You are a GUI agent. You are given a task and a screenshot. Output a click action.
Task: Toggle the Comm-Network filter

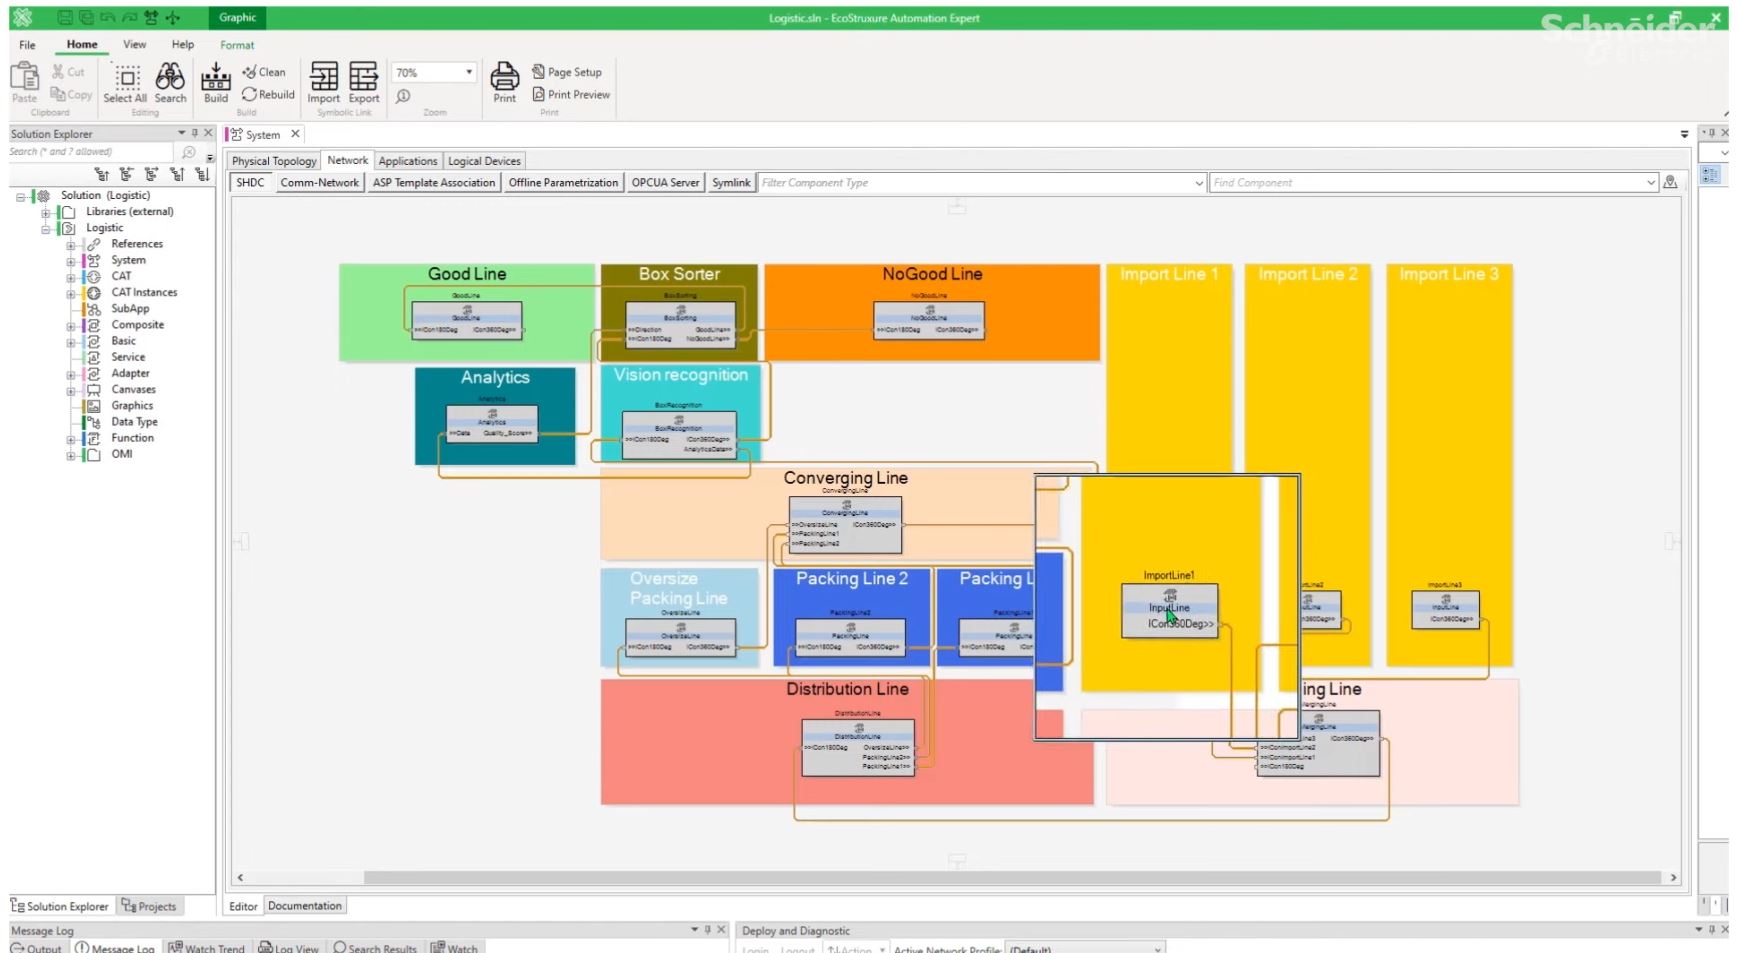(319, 182)
